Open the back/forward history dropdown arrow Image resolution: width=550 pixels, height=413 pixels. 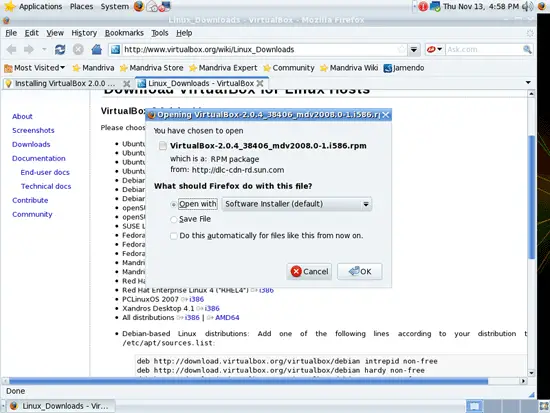click(x=44, y=49)
